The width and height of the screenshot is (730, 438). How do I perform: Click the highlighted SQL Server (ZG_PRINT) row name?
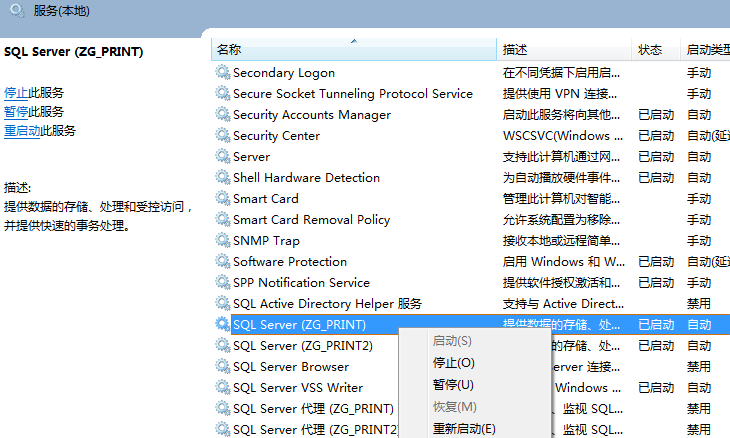click(x=299, y=324)
